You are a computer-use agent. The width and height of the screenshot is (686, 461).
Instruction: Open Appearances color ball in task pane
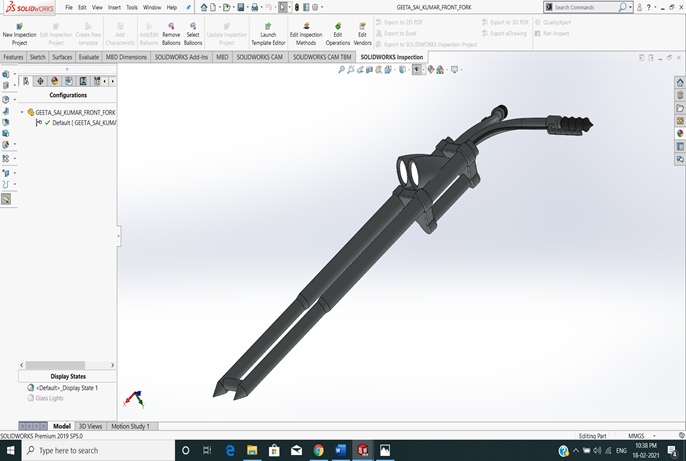680,133
